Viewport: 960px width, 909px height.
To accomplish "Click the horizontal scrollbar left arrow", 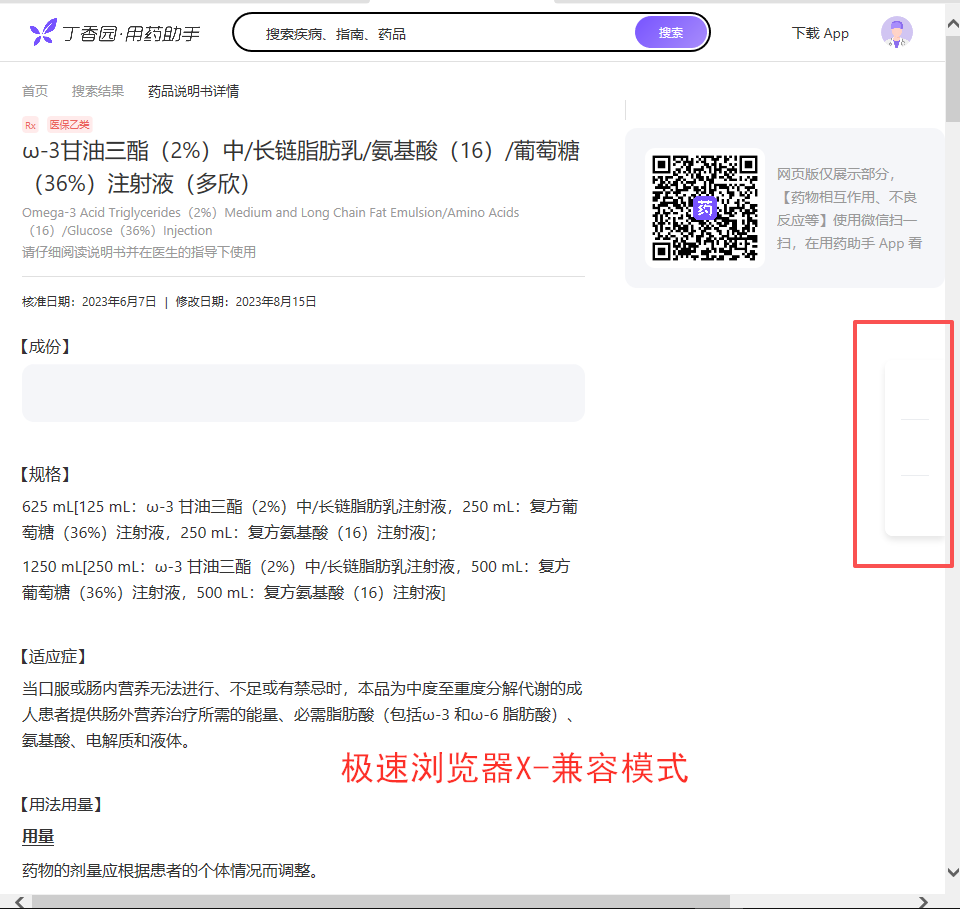I will [x=20, y=902].
